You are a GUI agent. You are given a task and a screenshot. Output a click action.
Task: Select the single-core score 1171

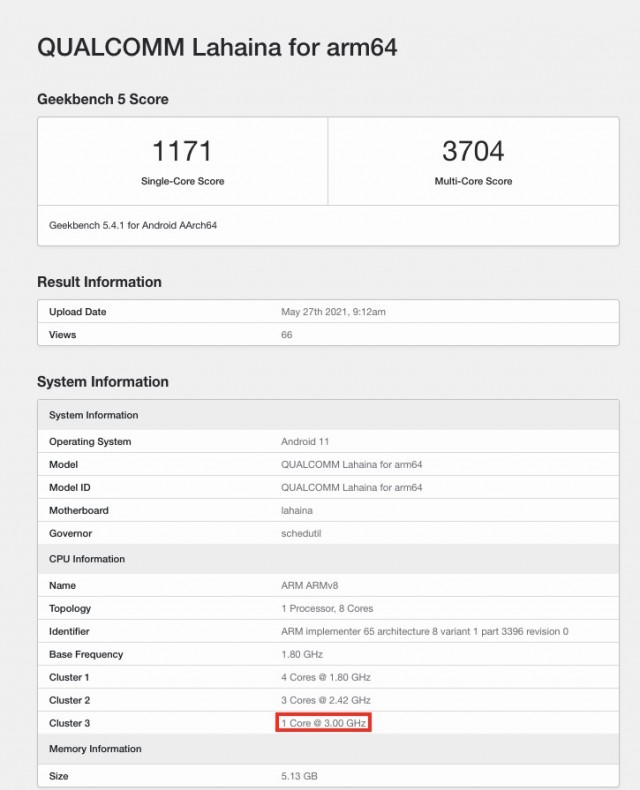[182, 151]
